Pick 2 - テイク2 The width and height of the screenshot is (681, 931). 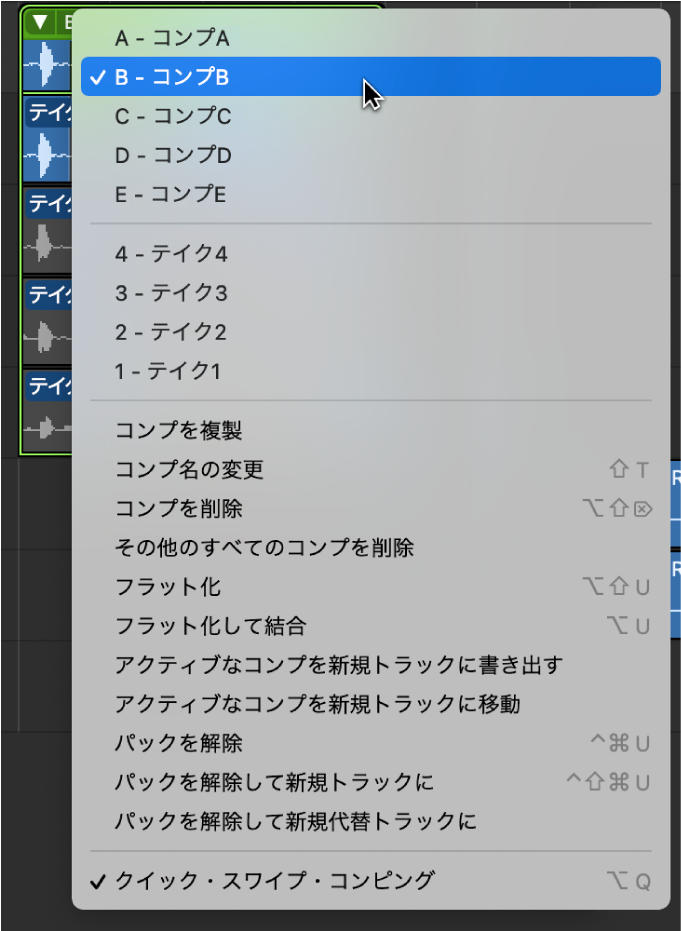[x=370, y=332]
